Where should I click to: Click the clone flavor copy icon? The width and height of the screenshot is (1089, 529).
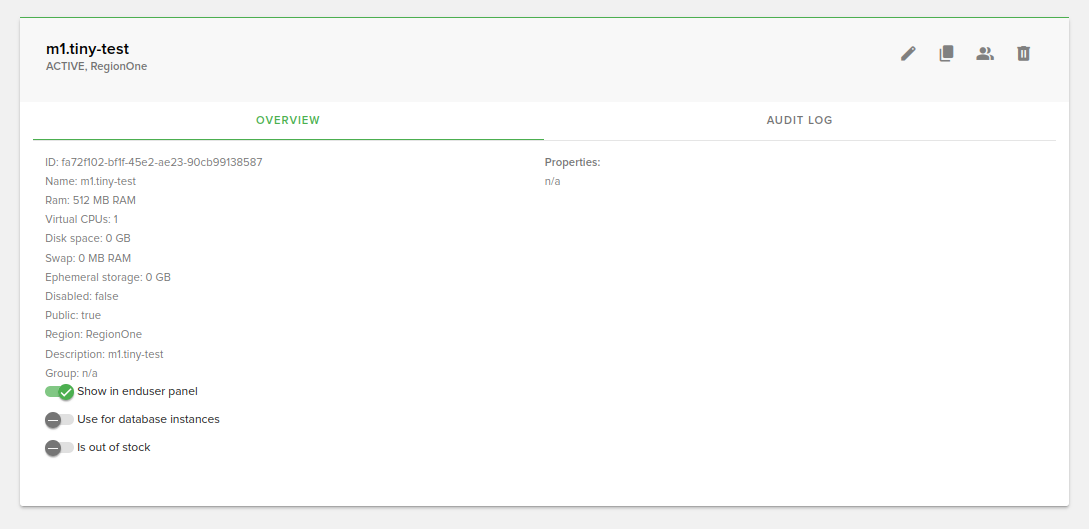click(x=946, y=54)
